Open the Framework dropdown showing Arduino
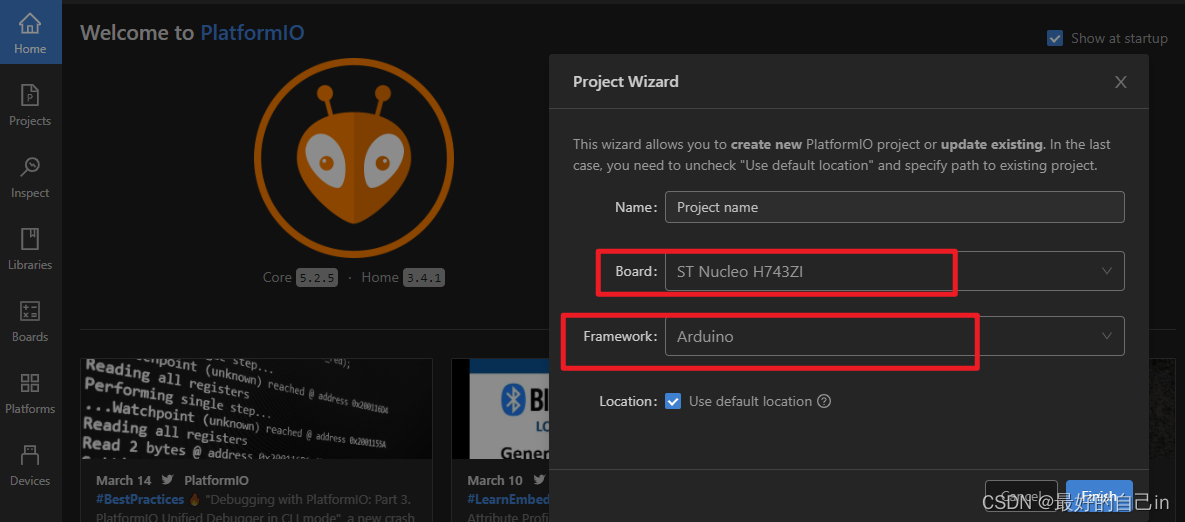Image resolution: width=1185 pixels, height=522 pixels. [x=895, y=336]
